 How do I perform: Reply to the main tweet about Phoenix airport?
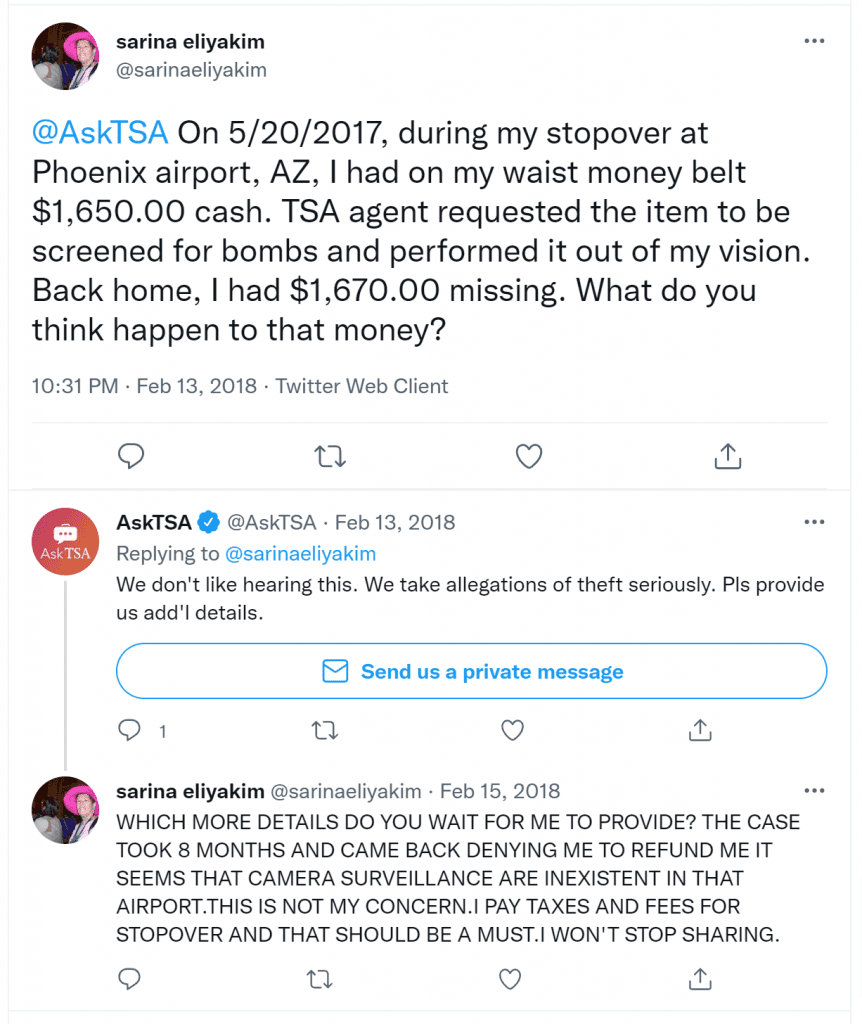131,456
